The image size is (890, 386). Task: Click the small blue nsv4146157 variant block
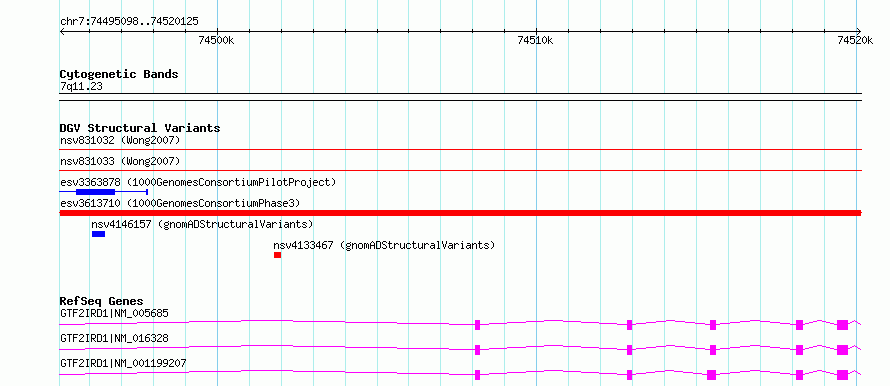[98, 234]
